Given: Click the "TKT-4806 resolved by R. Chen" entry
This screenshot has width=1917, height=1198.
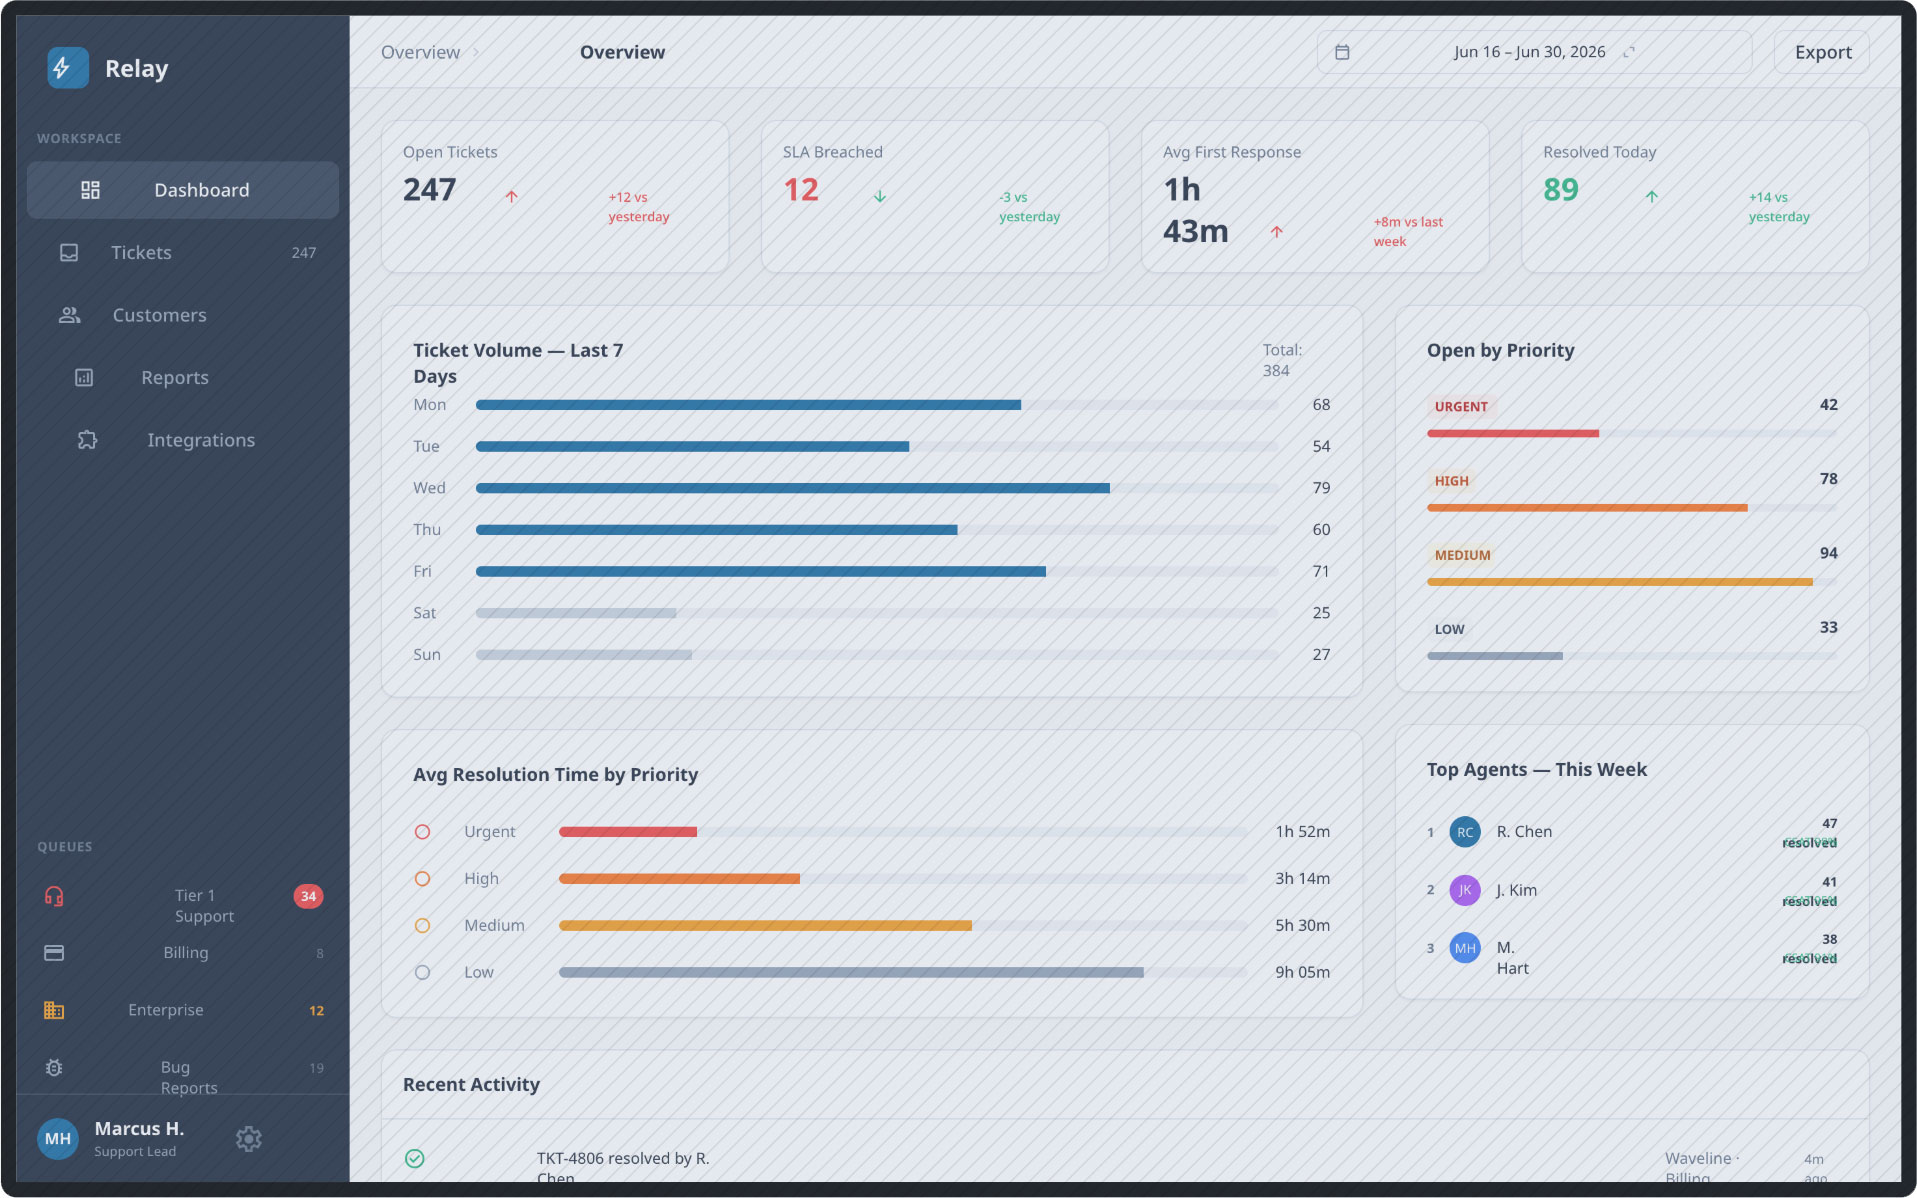Looking at the screenshot, I should [623, 1168].
